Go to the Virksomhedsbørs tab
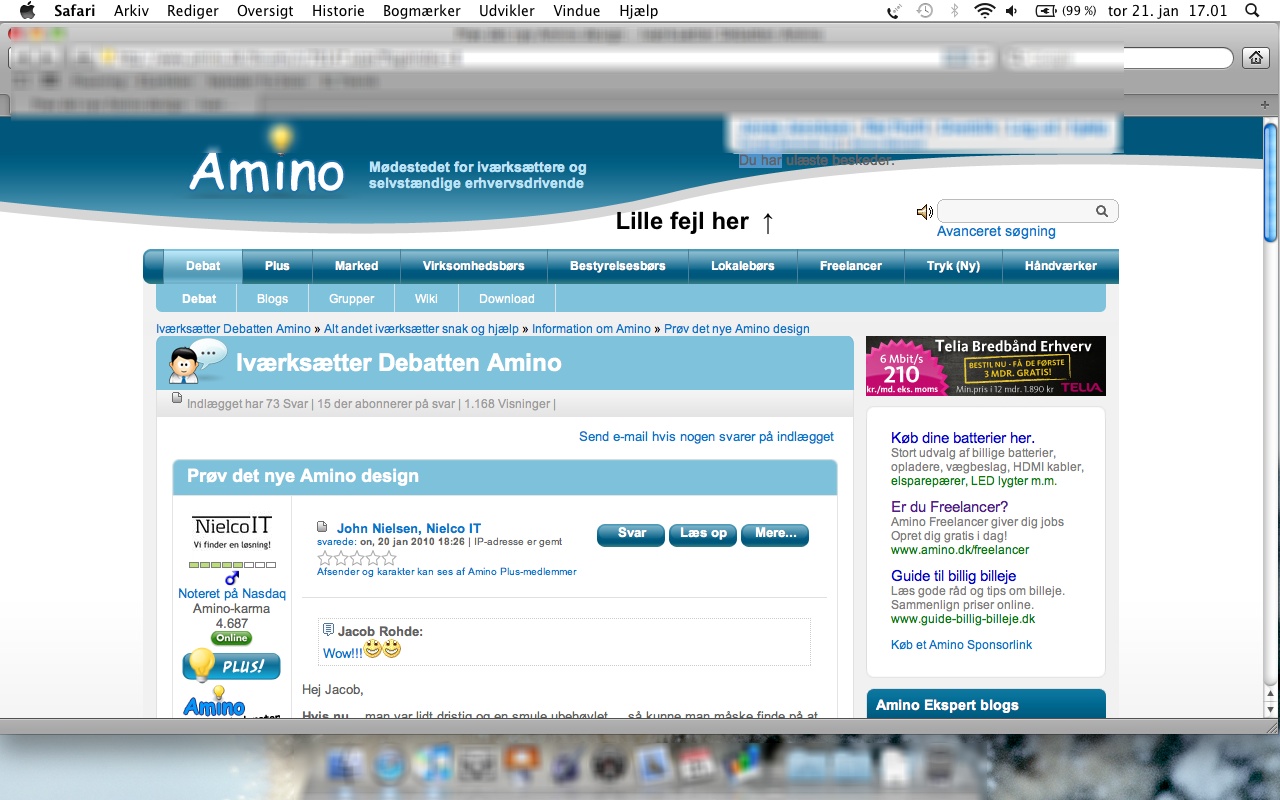 pyautogui.click(x=474, y=266)
